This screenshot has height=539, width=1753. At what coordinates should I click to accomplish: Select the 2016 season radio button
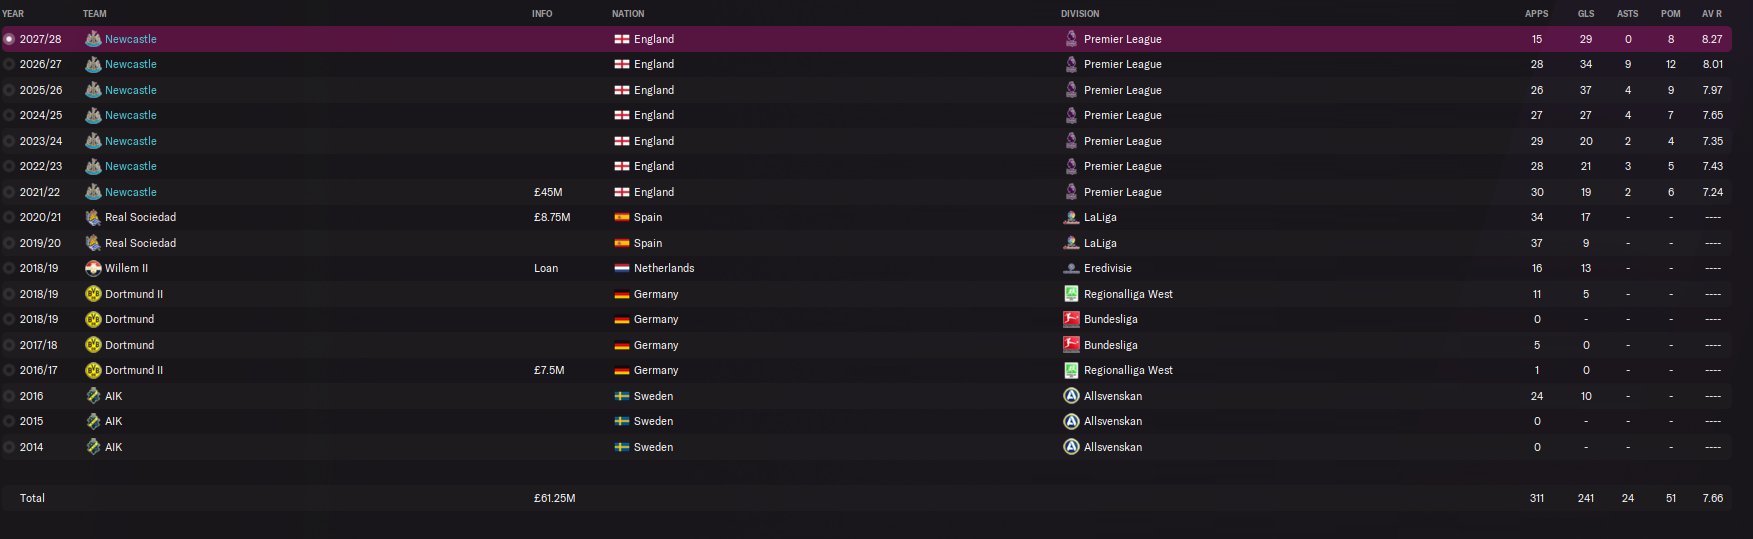(9, 396)
